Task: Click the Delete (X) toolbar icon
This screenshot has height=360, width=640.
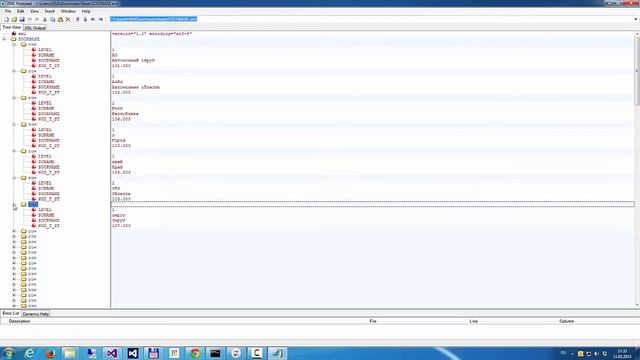Action: pyautogui.click(x=68, y=19)
